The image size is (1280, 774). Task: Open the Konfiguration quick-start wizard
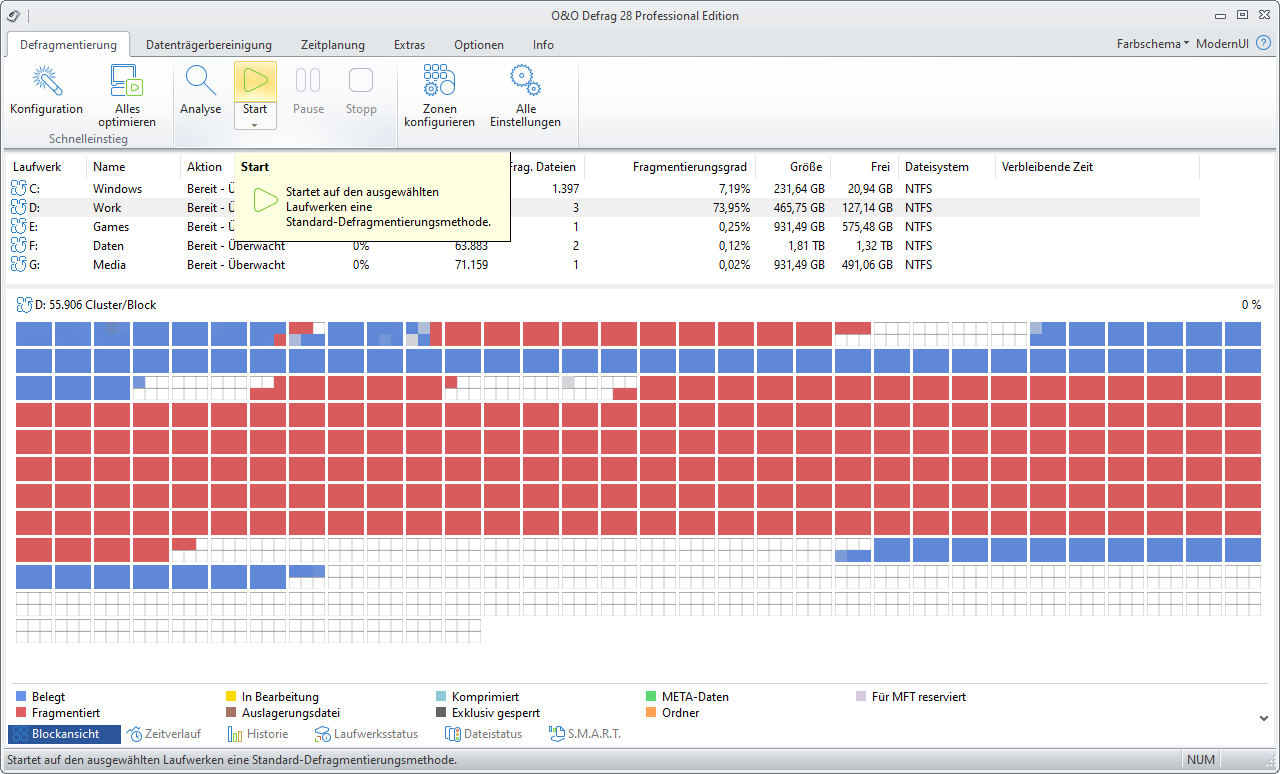(46, 92)
